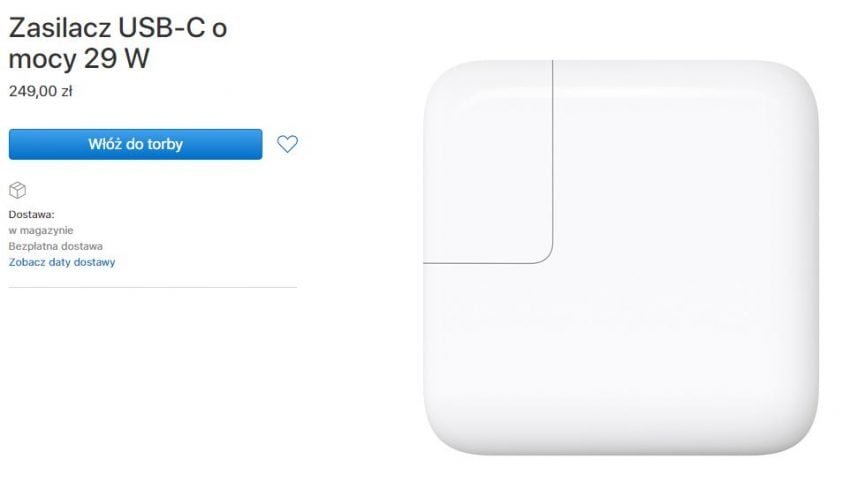
Task: Click the word Zasilacz in the heading
Action: pyautogui.click(x=60, y=28)
